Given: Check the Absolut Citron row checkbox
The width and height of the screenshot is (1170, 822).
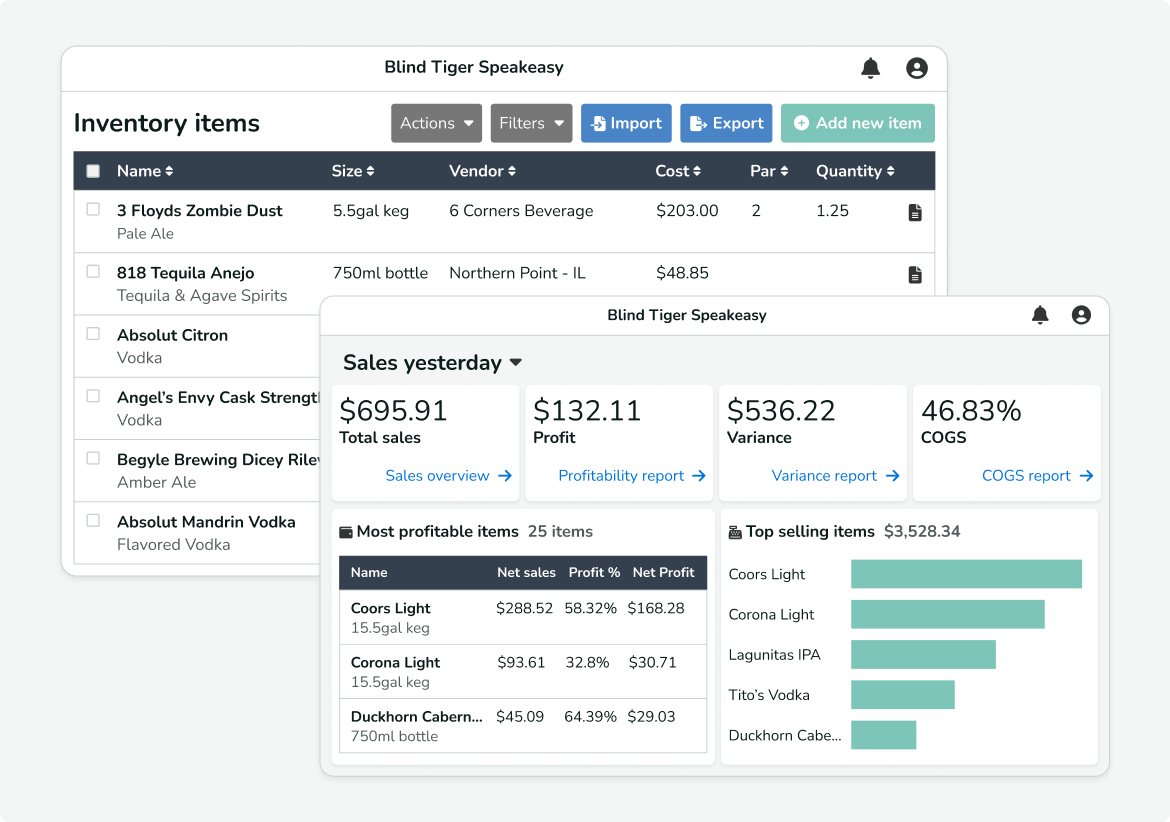Looking at the screenshot, I should pyautogui.click(x=93, y=333).
